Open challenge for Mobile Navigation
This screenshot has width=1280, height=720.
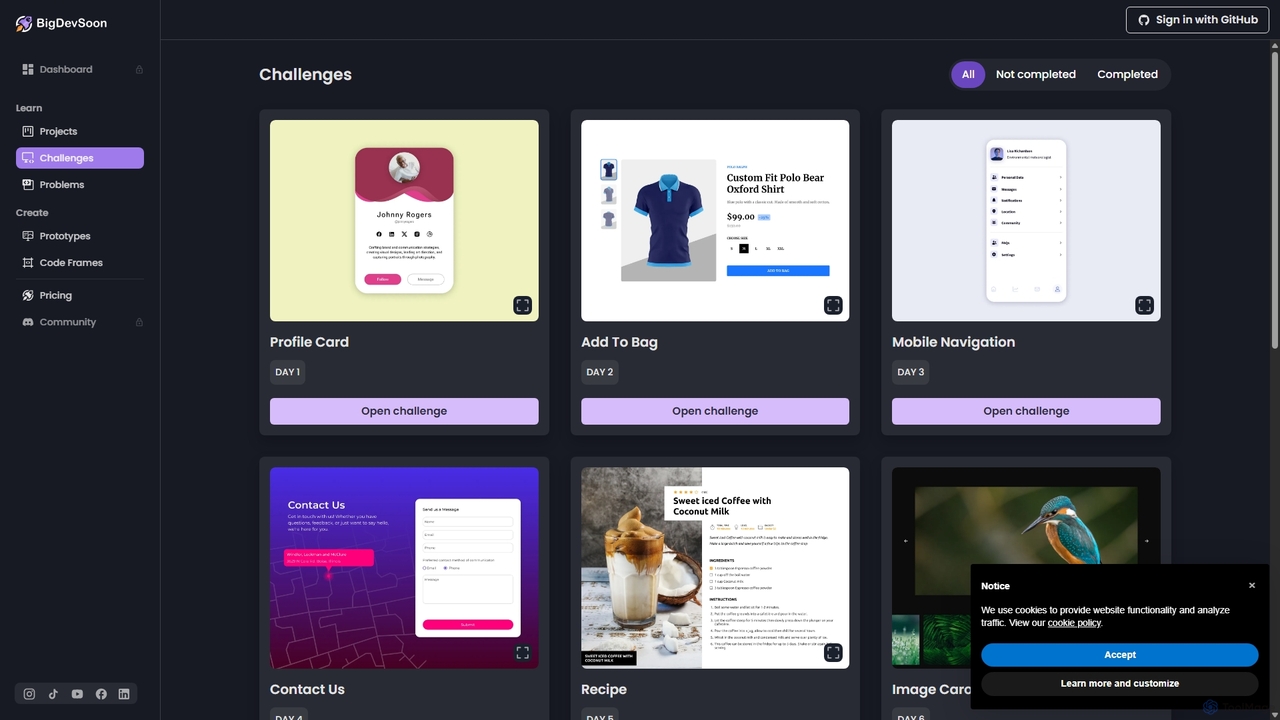pyautogui.click(x=1026, y=411)
